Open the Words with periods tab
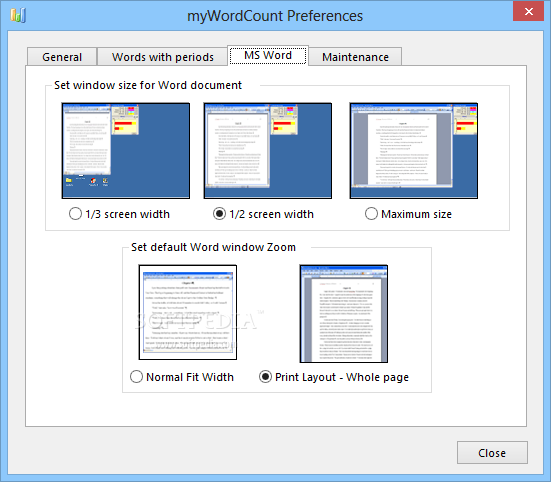The image size is (551, 482). pos(162,57)
